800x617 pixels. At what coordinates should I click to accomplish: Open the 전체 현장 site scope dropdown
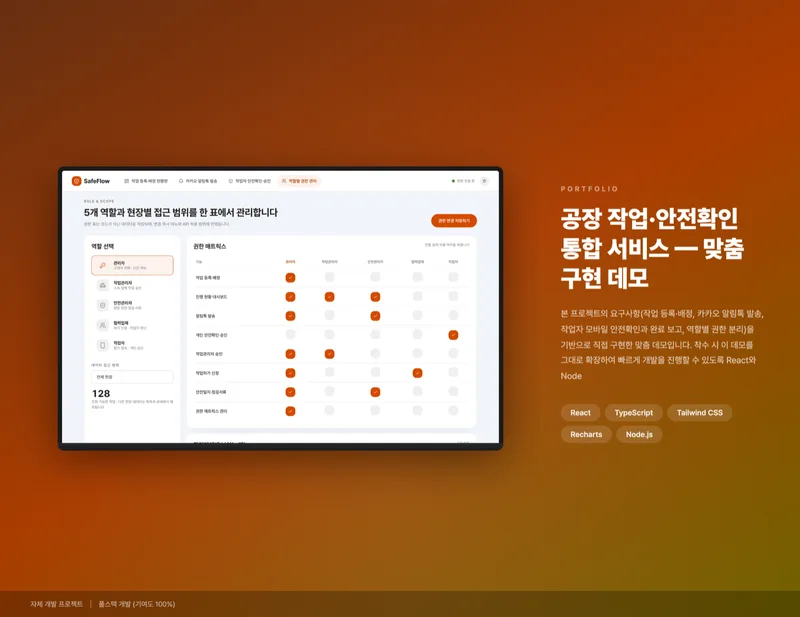(132, 377)
